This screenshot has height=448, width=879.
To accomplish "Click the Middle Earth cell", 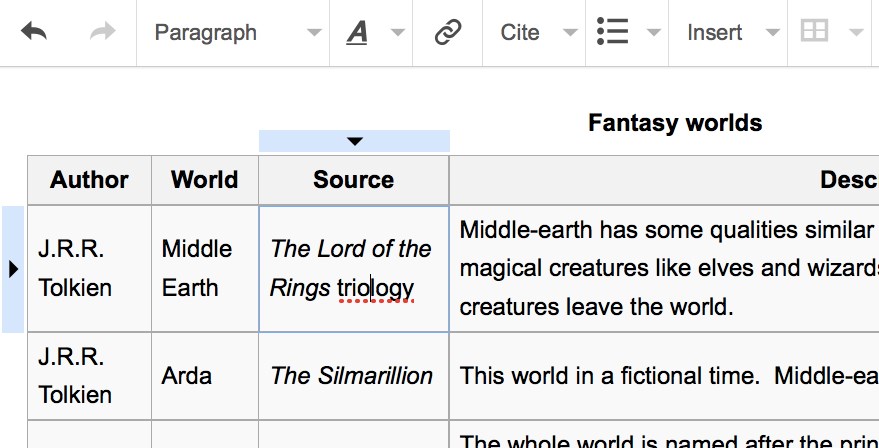I will 205,269.
